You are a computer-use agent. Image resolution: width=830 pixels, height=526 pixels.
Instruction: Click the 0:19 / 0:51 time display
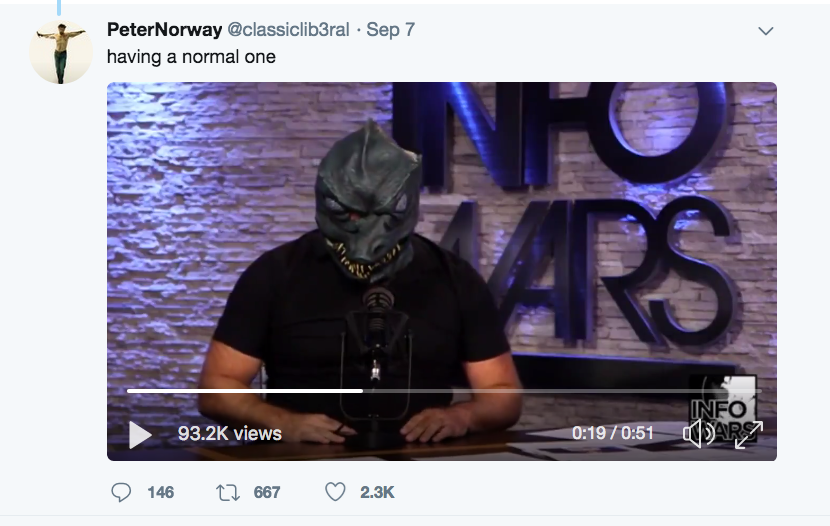(x=613, y=433)
